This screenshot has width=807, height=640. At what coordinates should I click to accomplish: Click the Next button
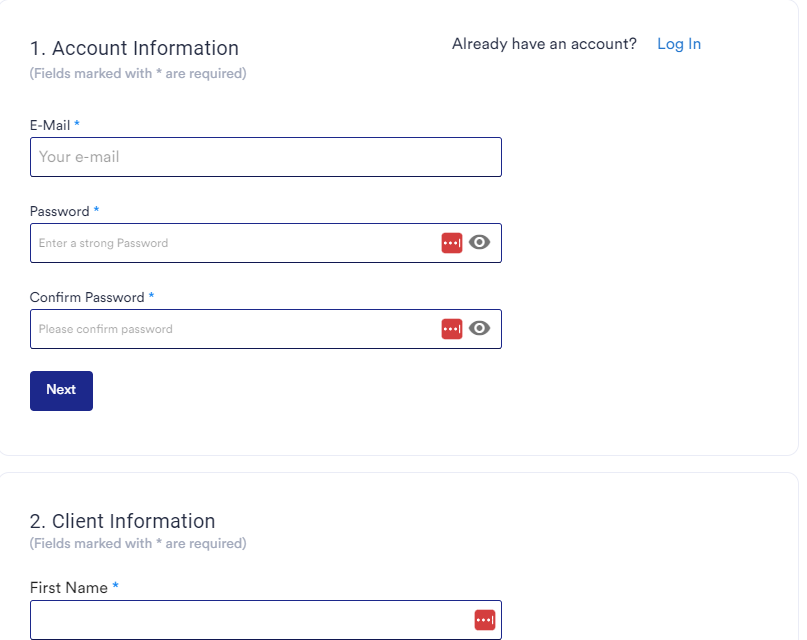coord(61,390)
